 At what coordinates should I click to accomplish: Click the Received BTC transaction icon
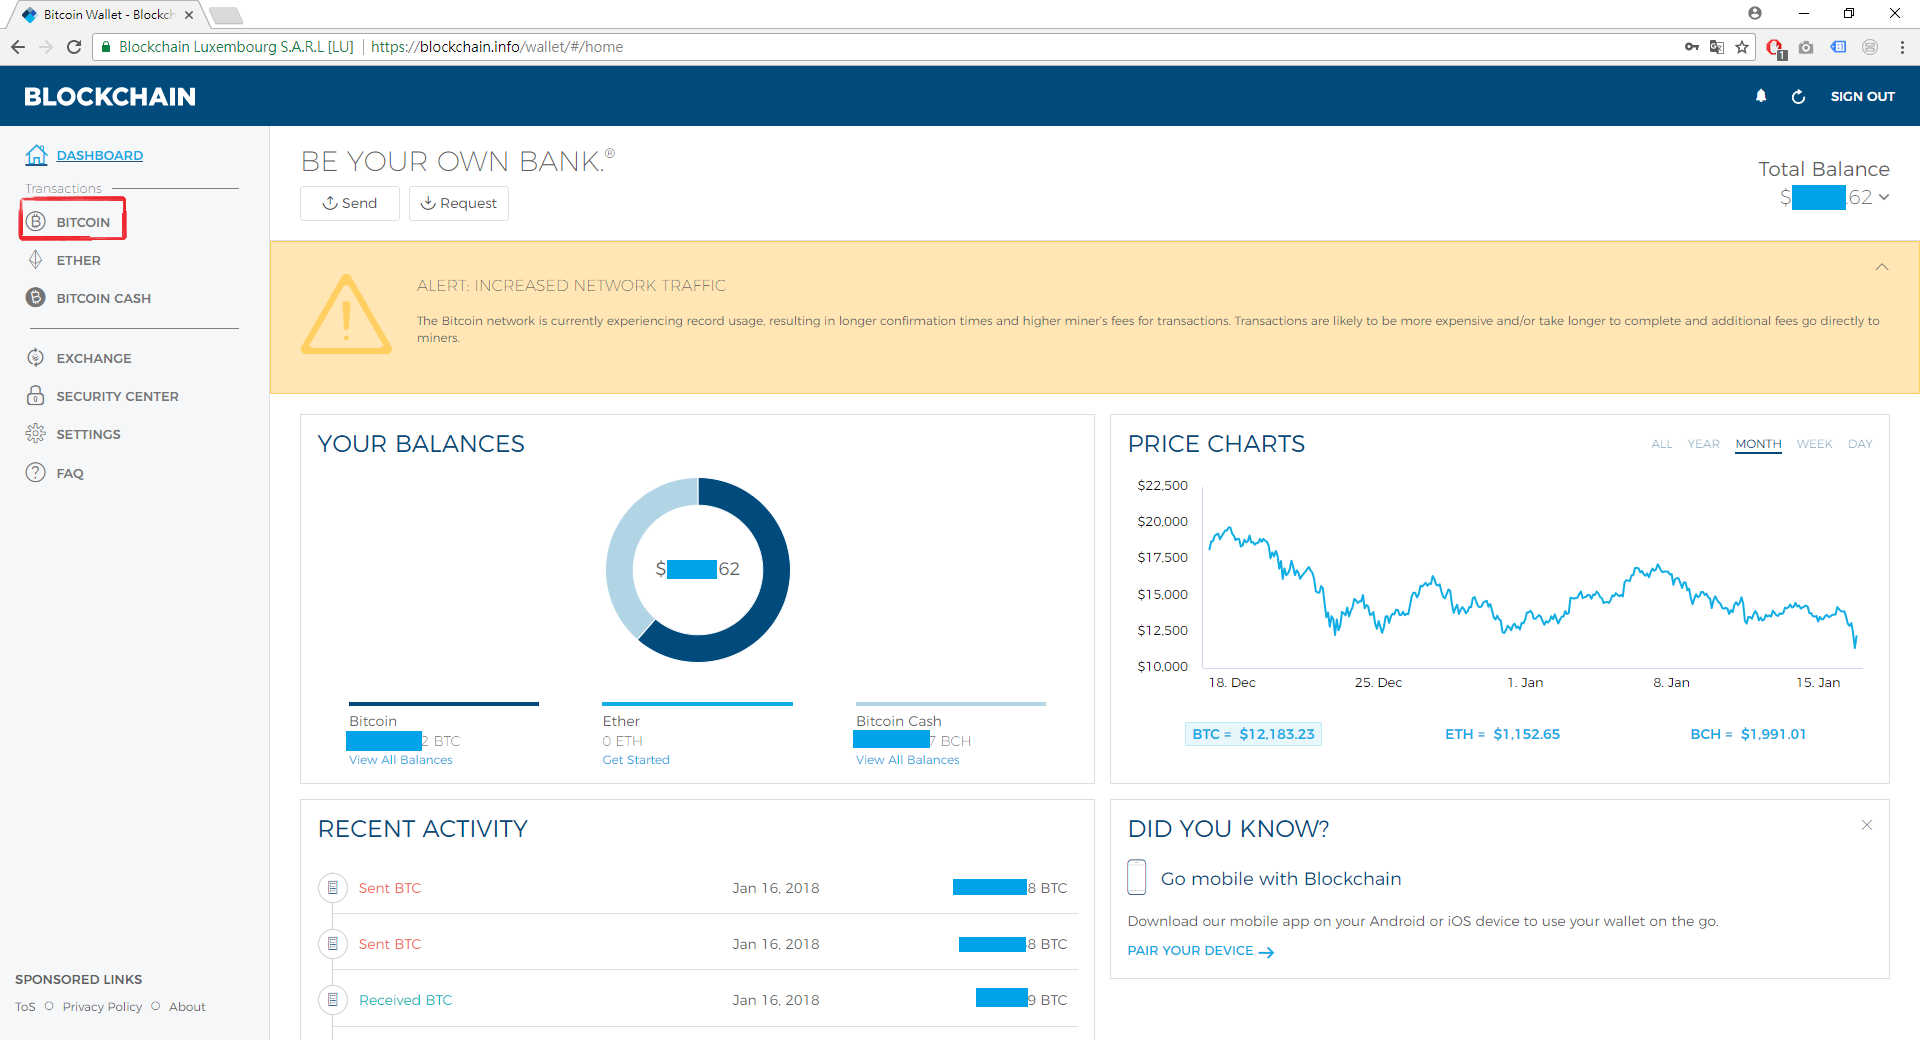pos(333,1000)
